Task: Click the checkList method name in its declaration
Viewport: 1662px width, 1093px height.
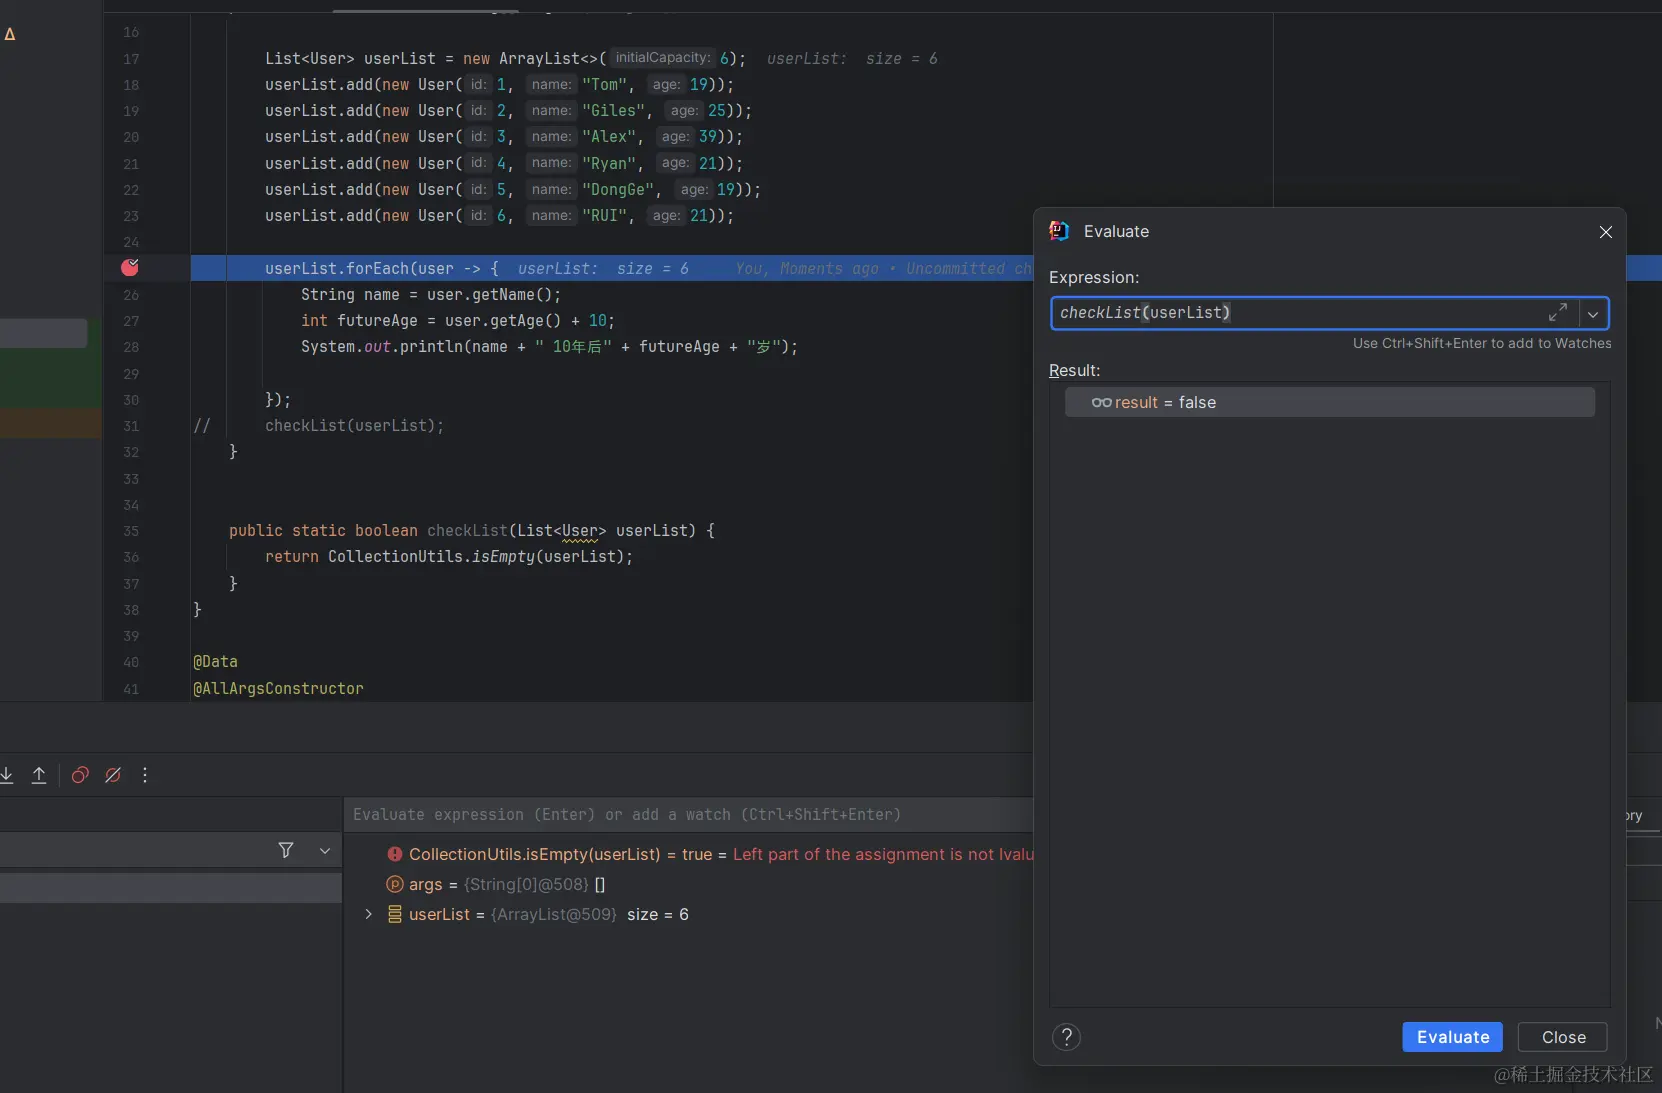Action: click(x=467, y=531)
